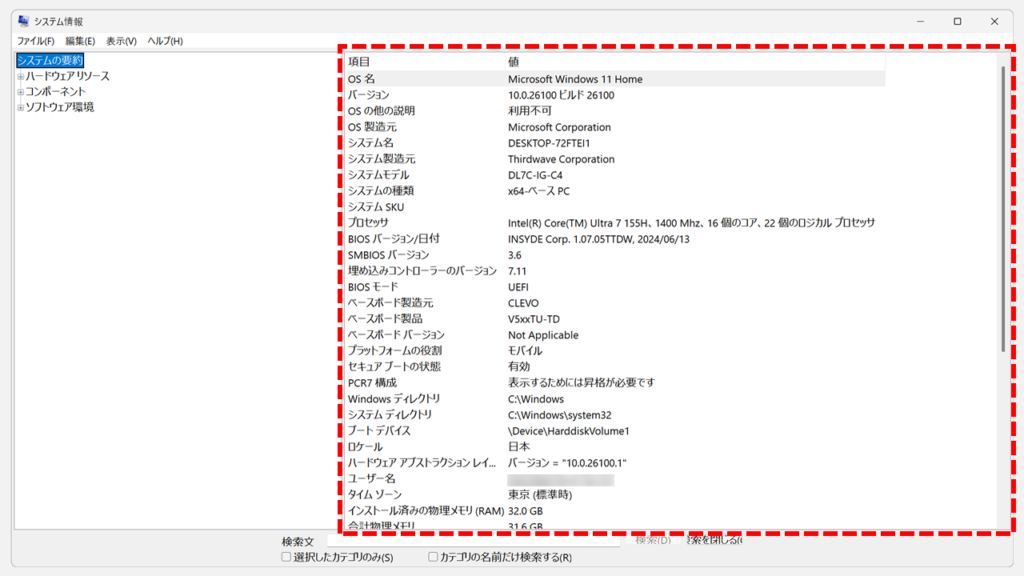This screenshot has height=576, width=1024.
Task: Select the OS の他の説明 row
Action: (615, 111)
